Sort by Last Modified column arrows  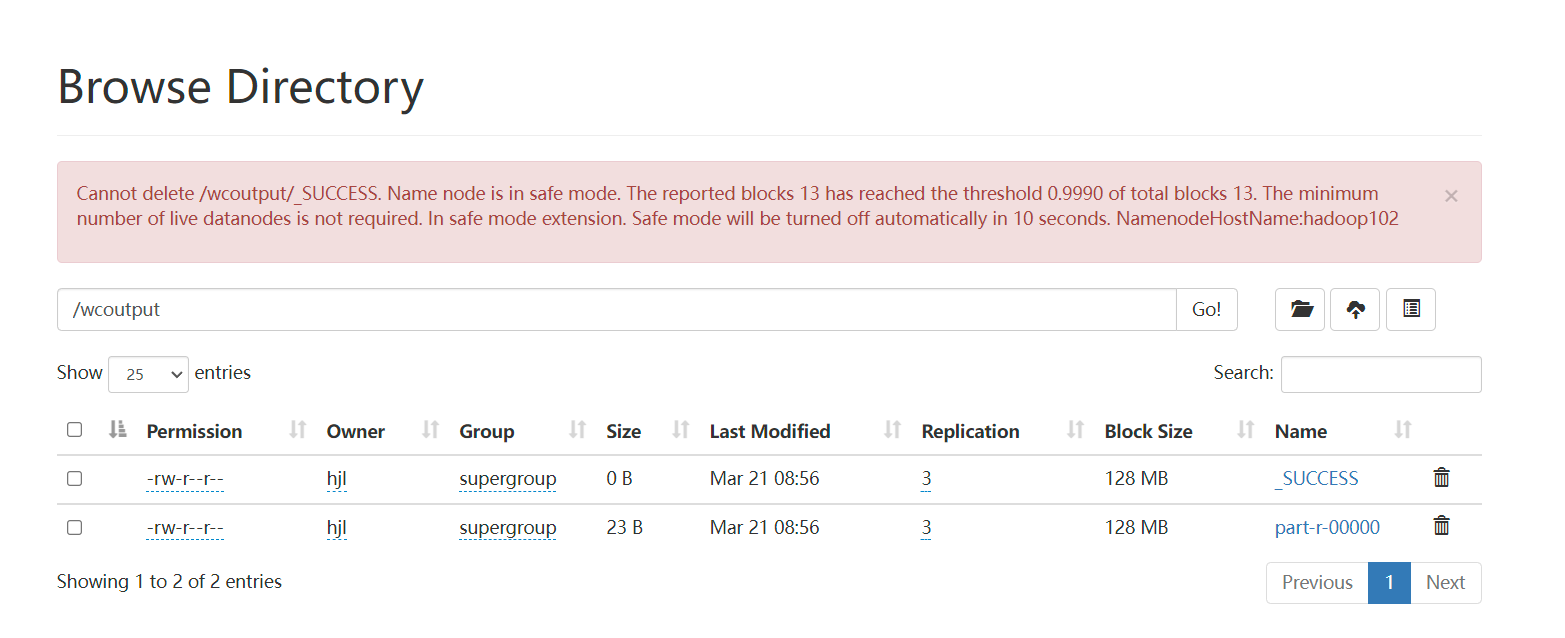tap(891, 429)
